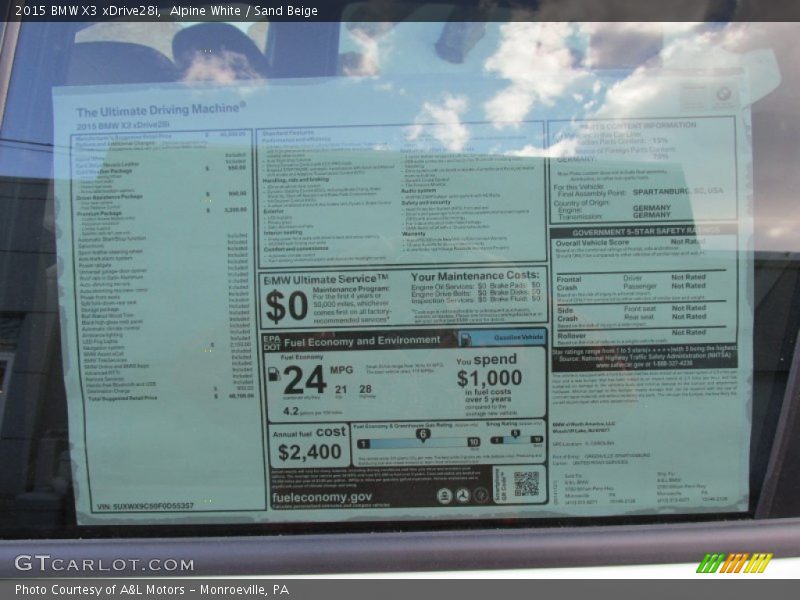The width and height of the screenshot is (800, 600).
Task: Click the middle agency seal beside fueleconomy.gov
Action: (x=463, y=495)
